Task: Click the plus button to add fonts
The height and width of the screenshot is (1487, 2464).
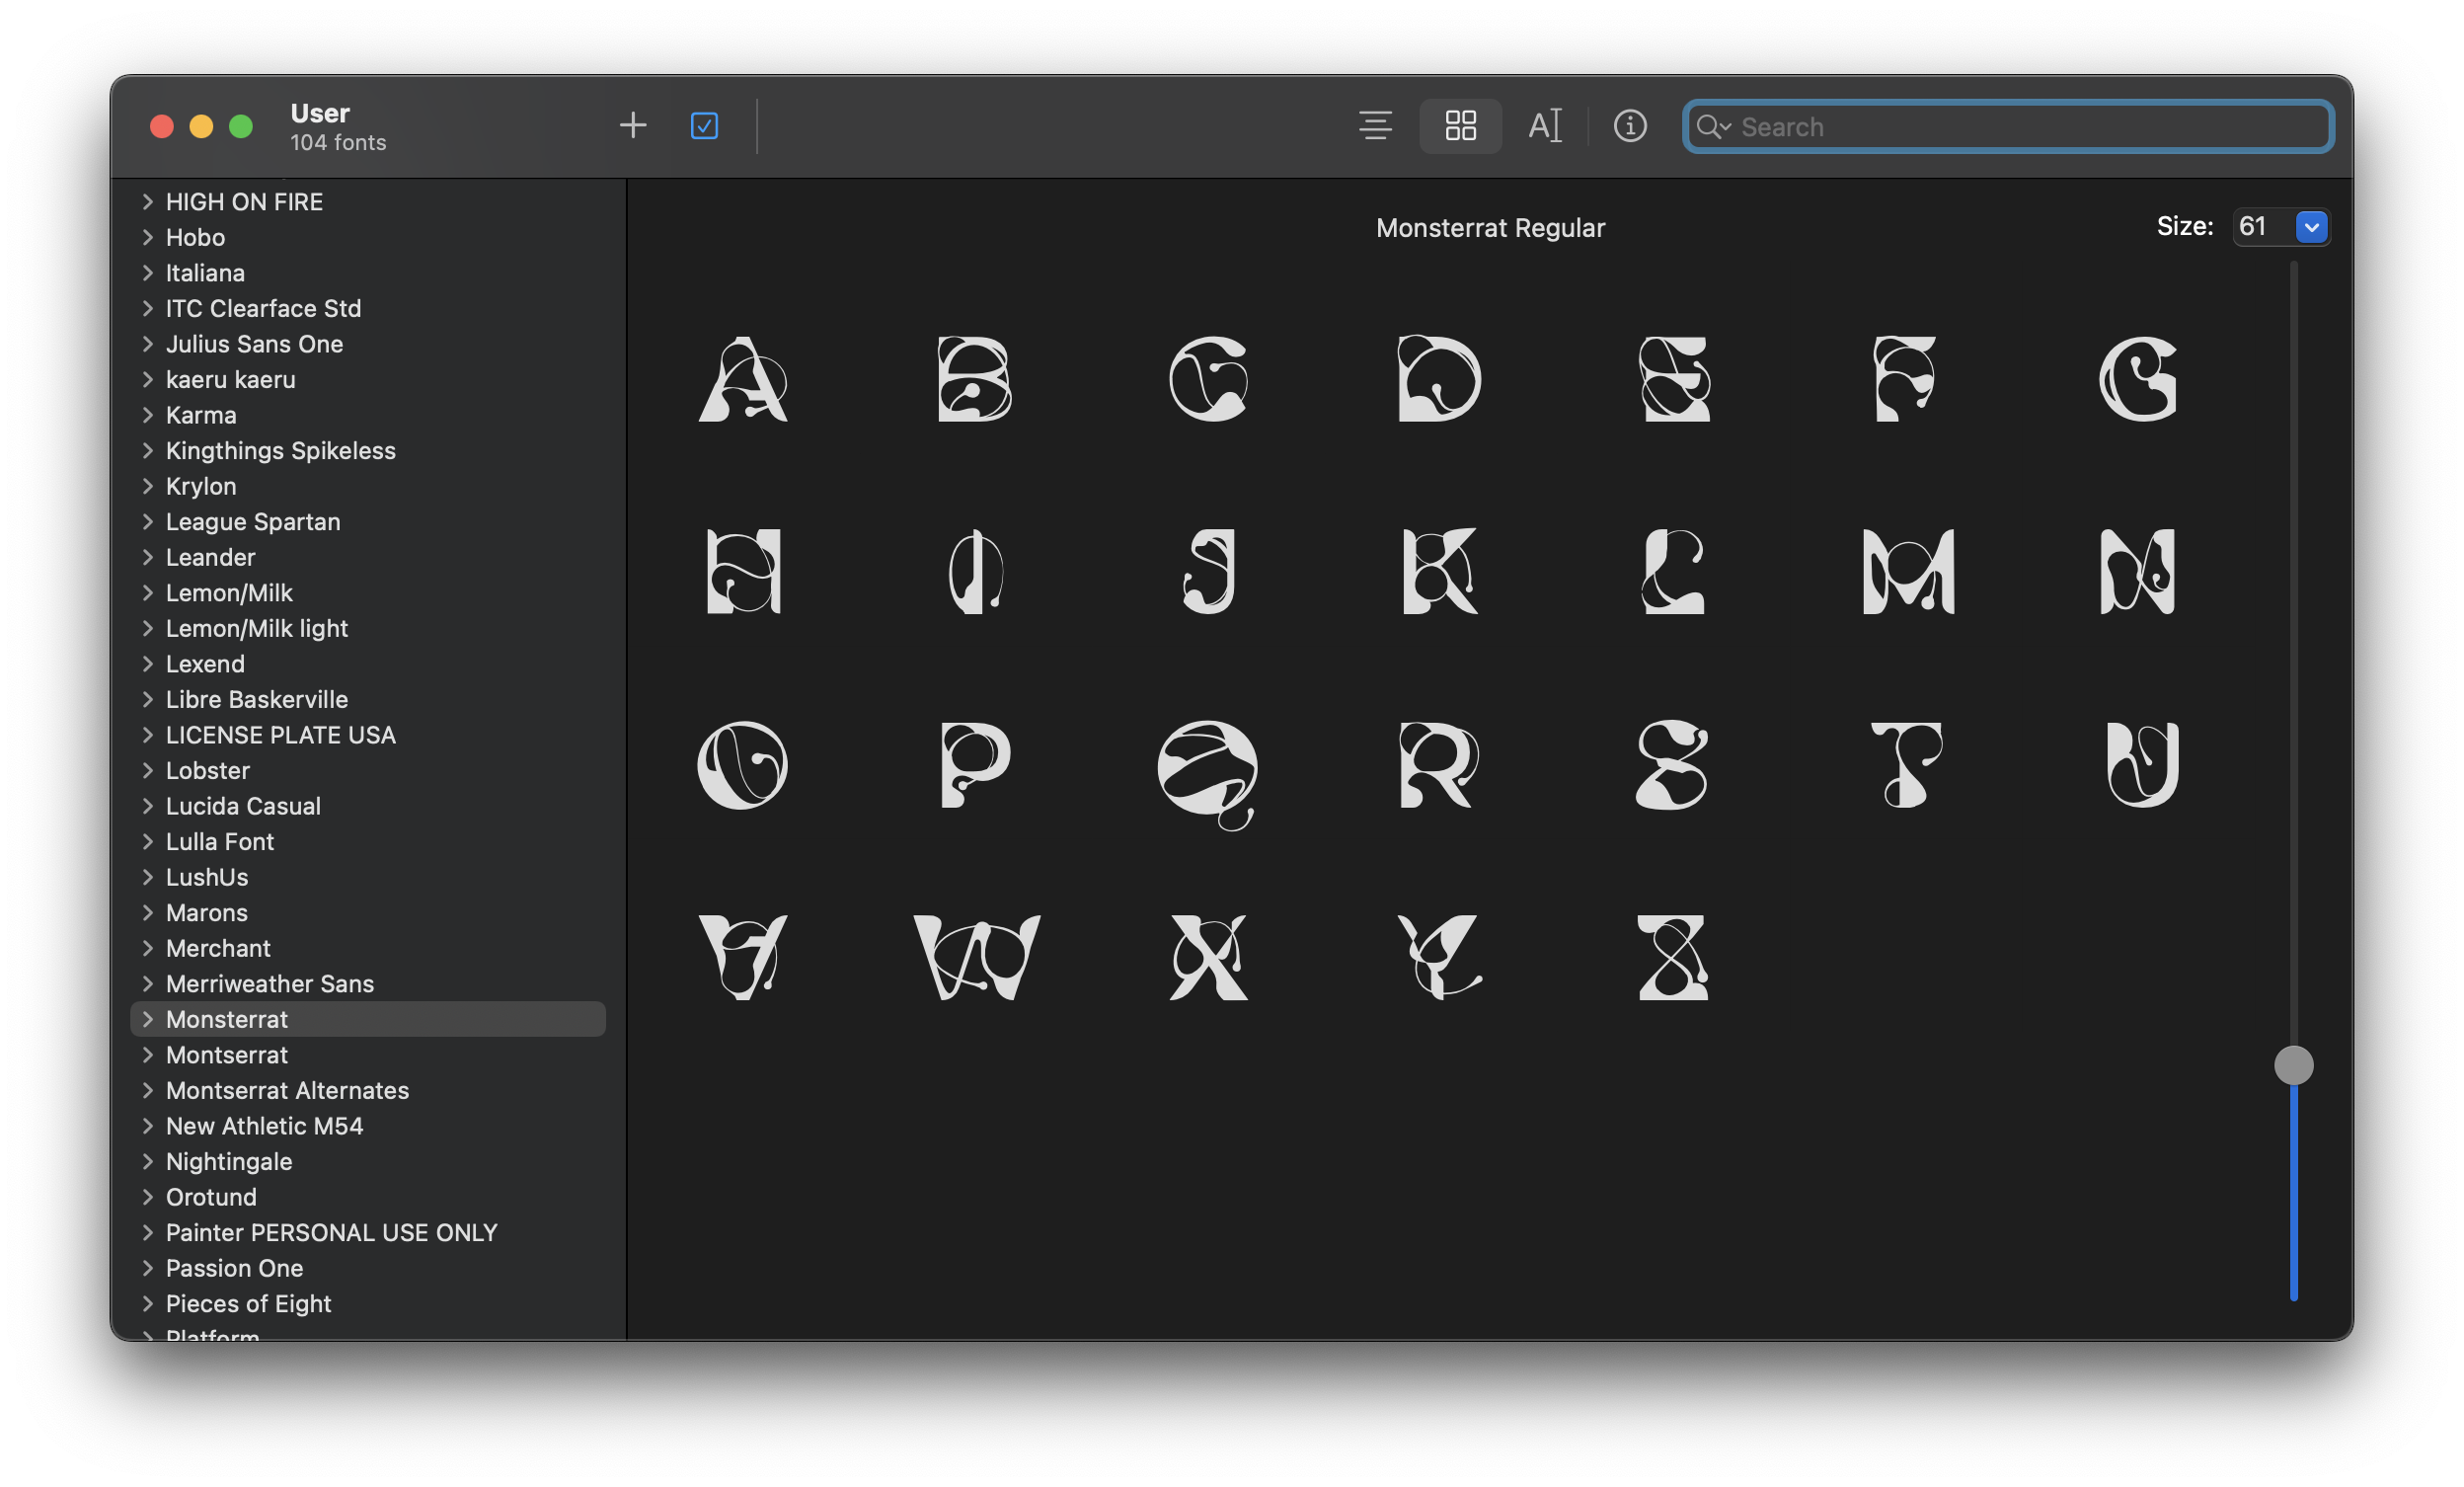Action: (x=632, y=126)
